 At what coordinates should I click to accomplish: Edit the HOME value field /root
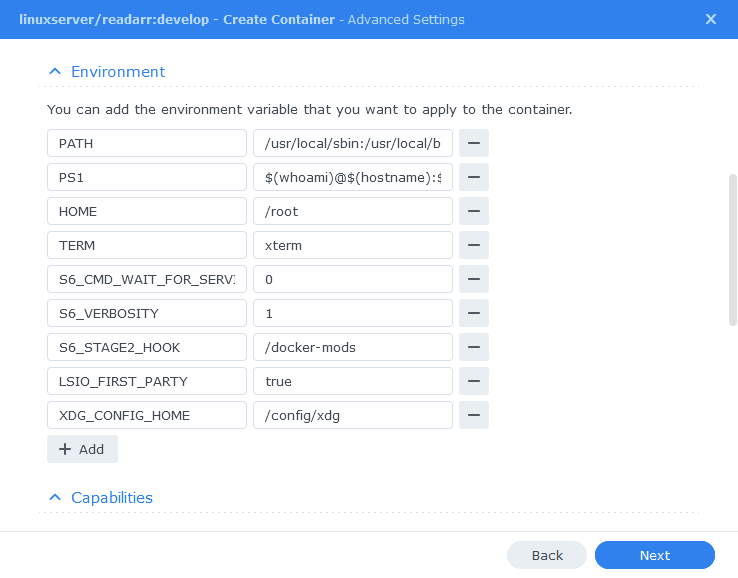[x=353, y=211]
